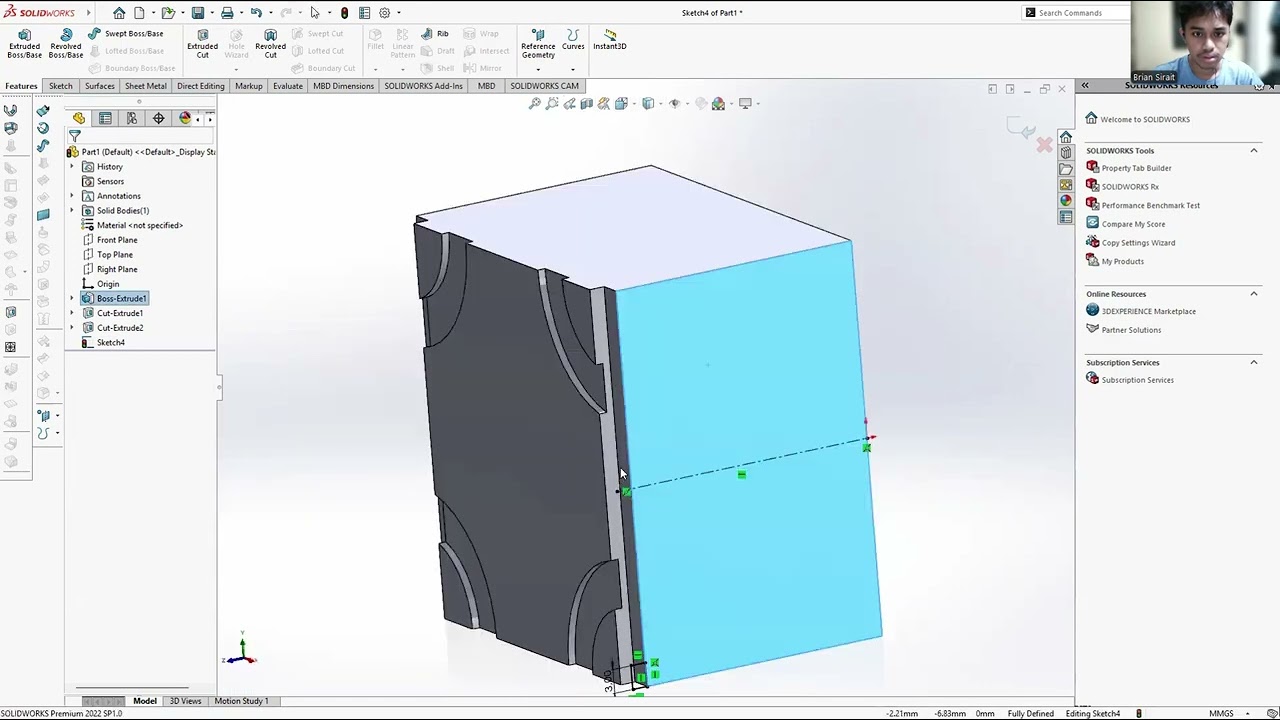Cancel the sketch with the red X

click(x=1044, y=145)
